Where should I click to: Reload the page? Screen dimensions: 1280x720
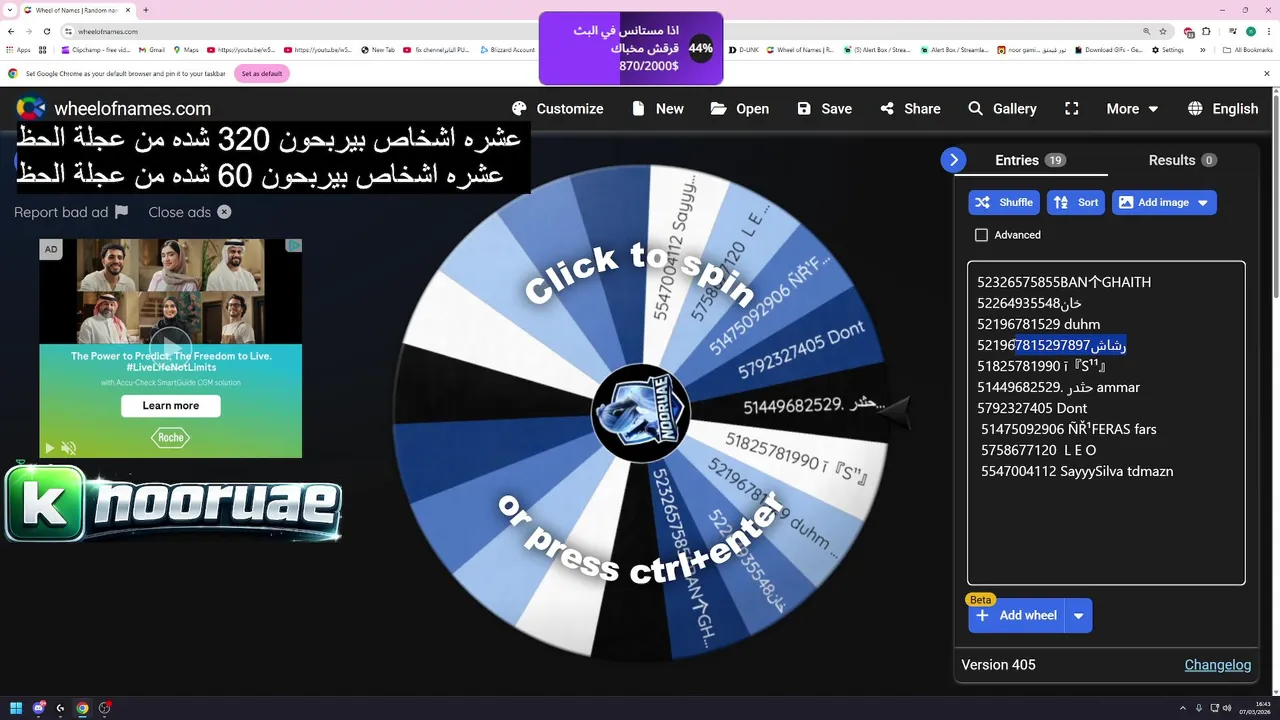(46, 32)
